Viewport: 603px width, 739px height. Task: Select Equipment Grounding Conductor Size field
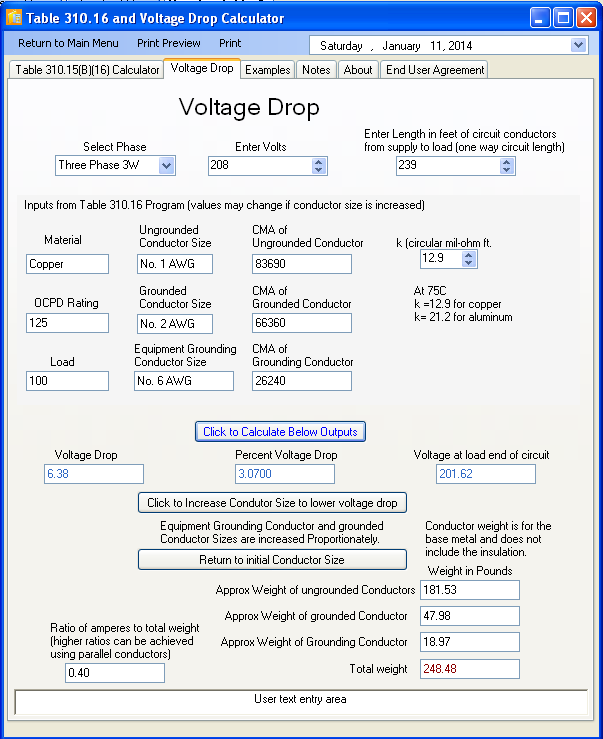[x=184, y=381]
